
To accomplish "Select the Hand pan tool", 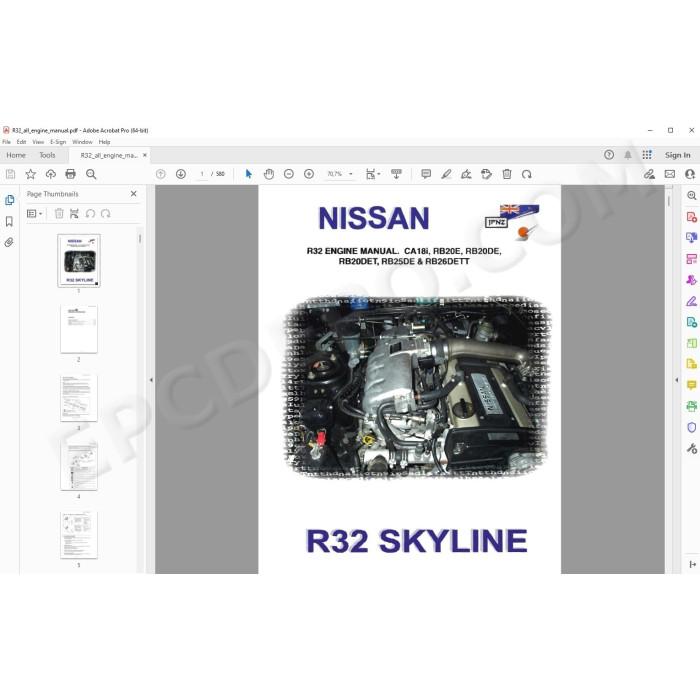I will point(269,174).
